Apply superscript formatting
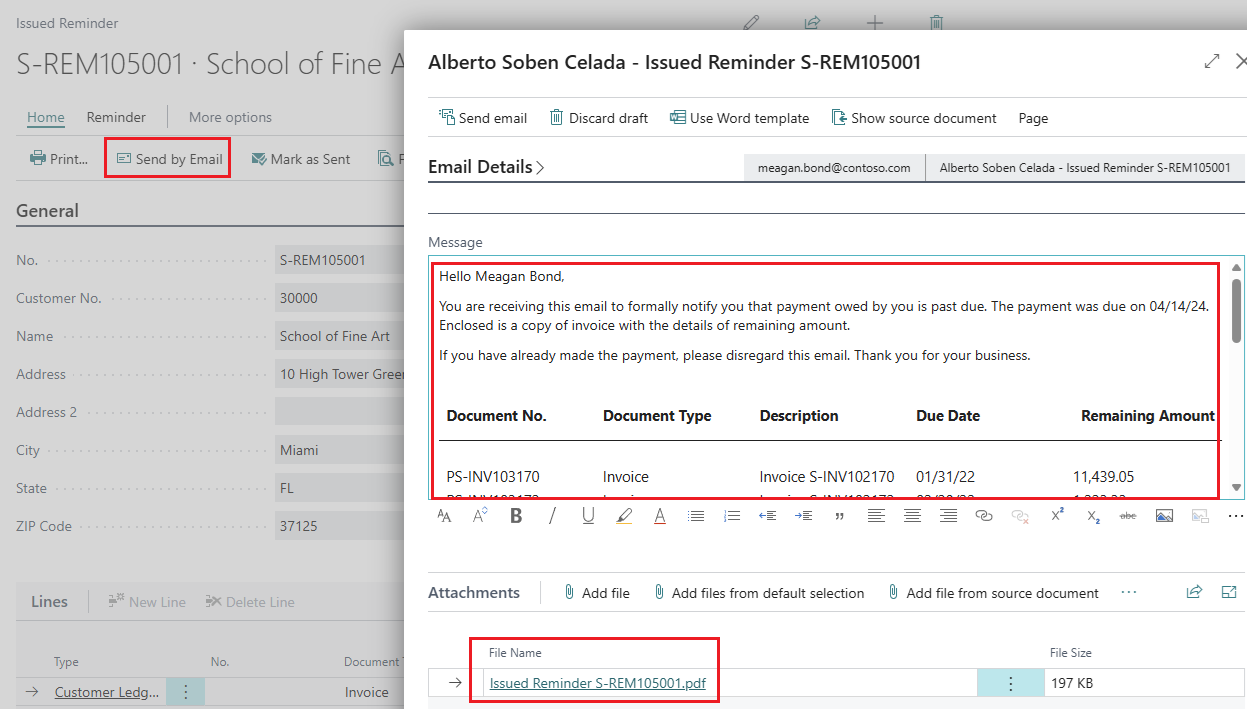Screen dimensions: 1247x709 1057,514
